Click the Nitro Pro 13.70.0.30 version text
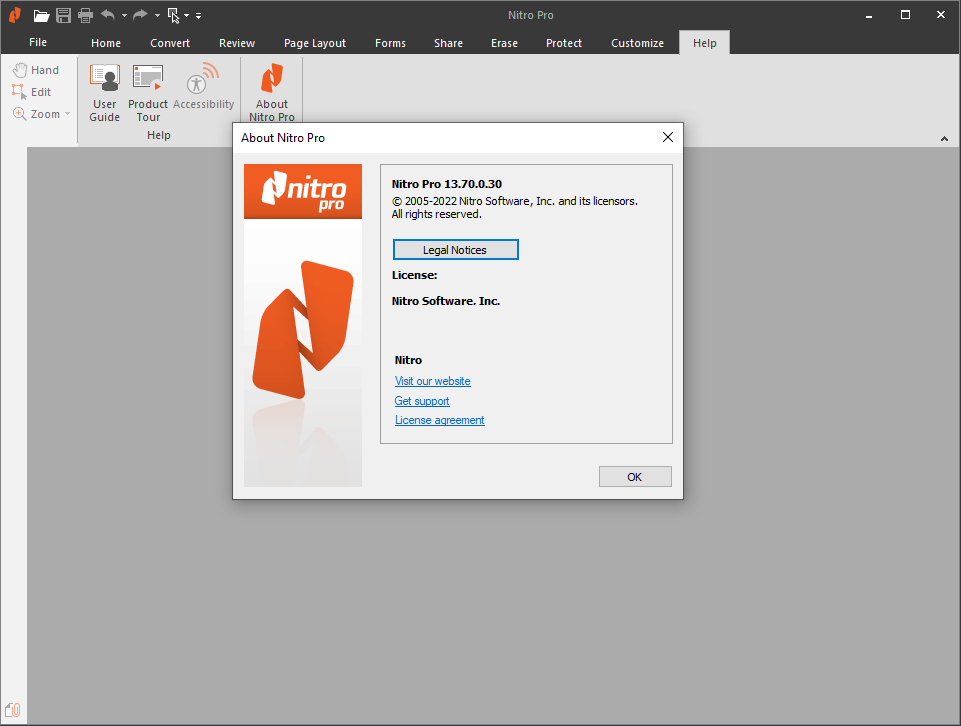 point(447,184)
